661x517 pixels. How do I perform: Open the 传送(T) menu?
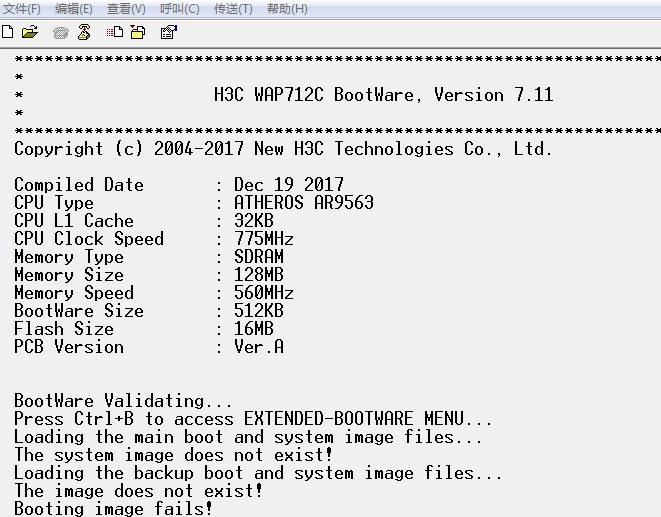click(233, 8)
